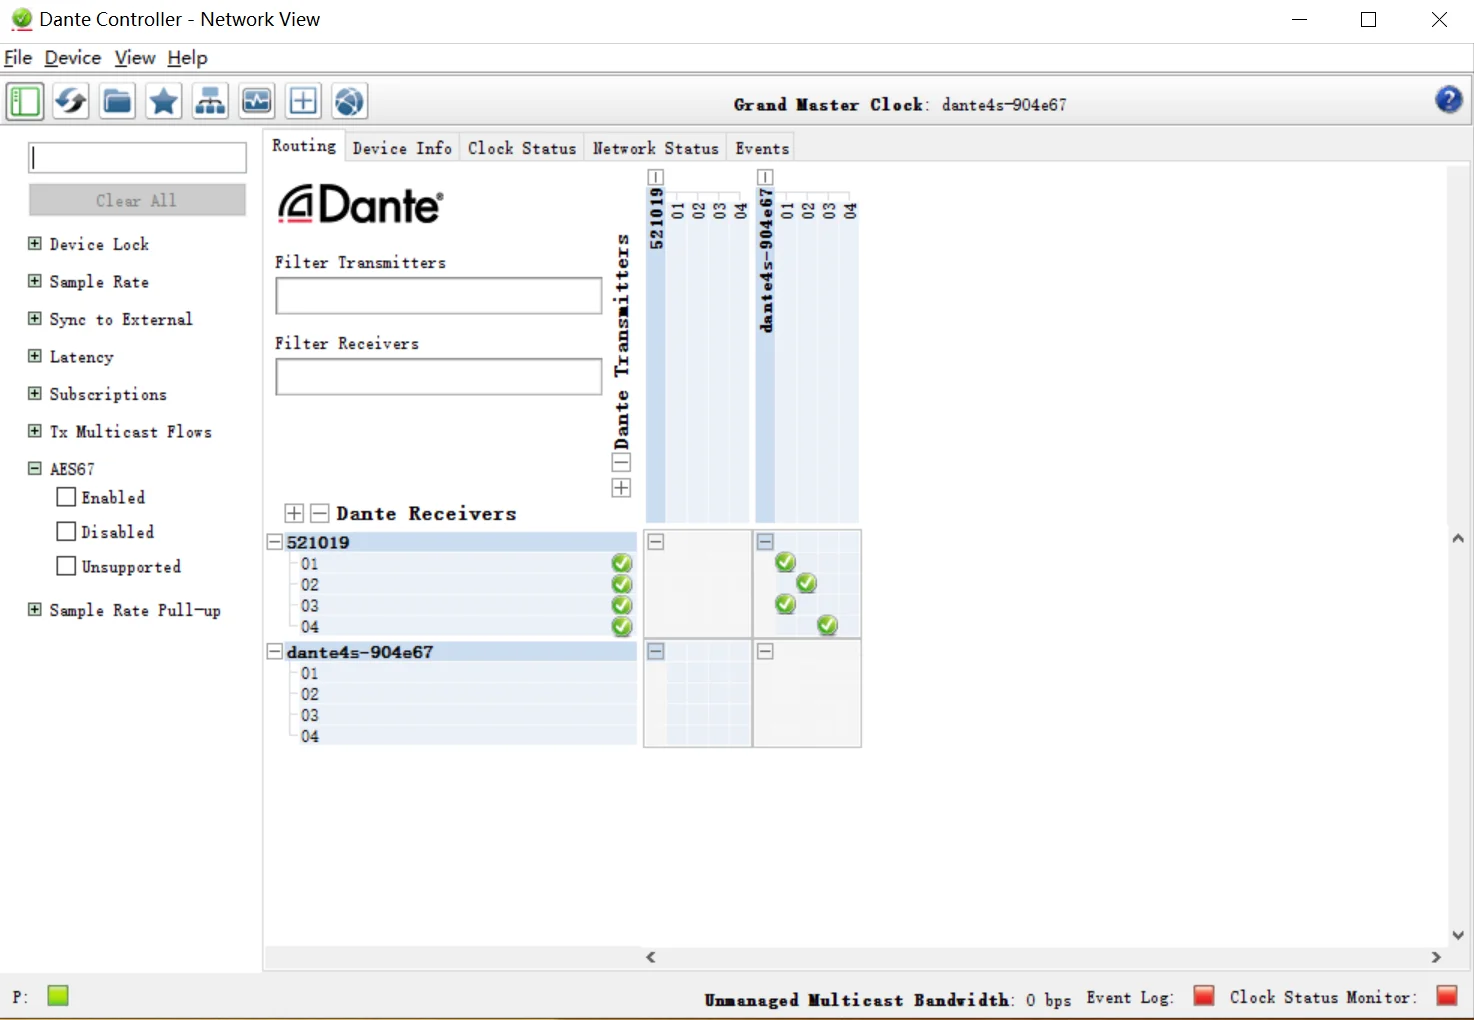Viewport: 1474px width, 1020px height.
Task: Switch to the Clock Status tab
Action: point(521,147)
